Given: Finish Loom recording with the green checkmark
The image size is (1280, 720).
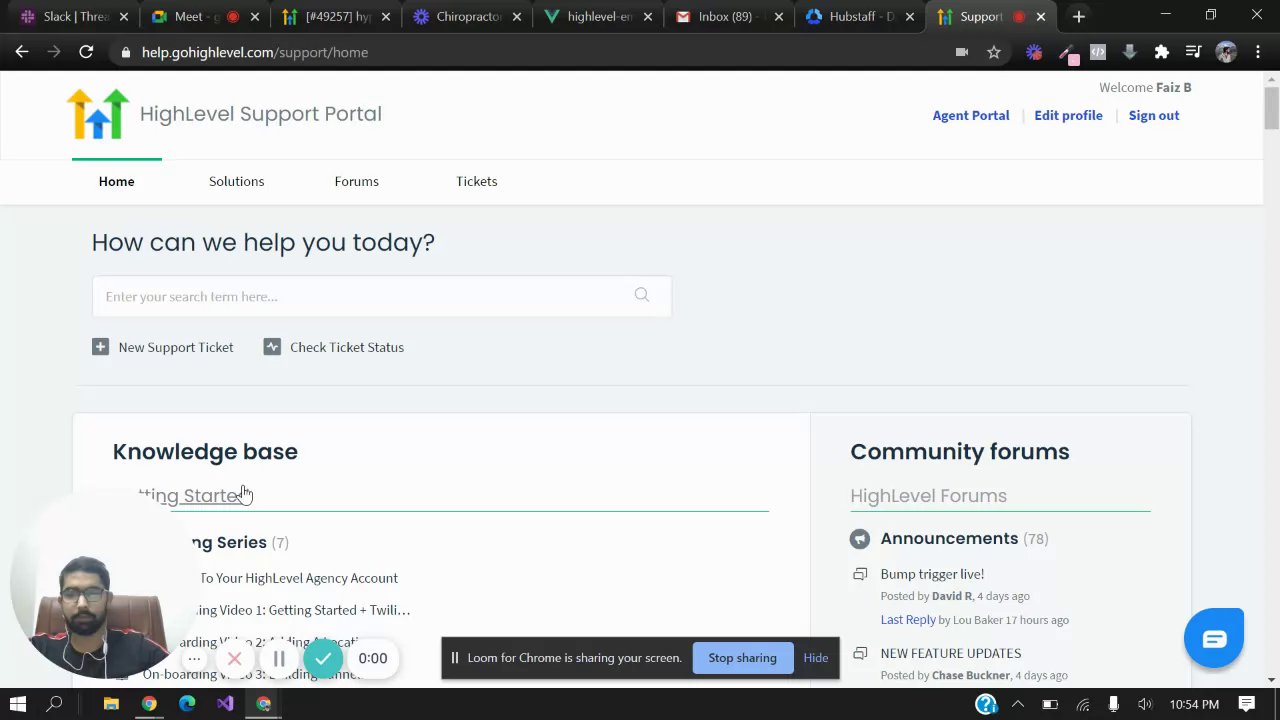Looking at the screenshot, I should pyautogui.click(x=323, y=658).
